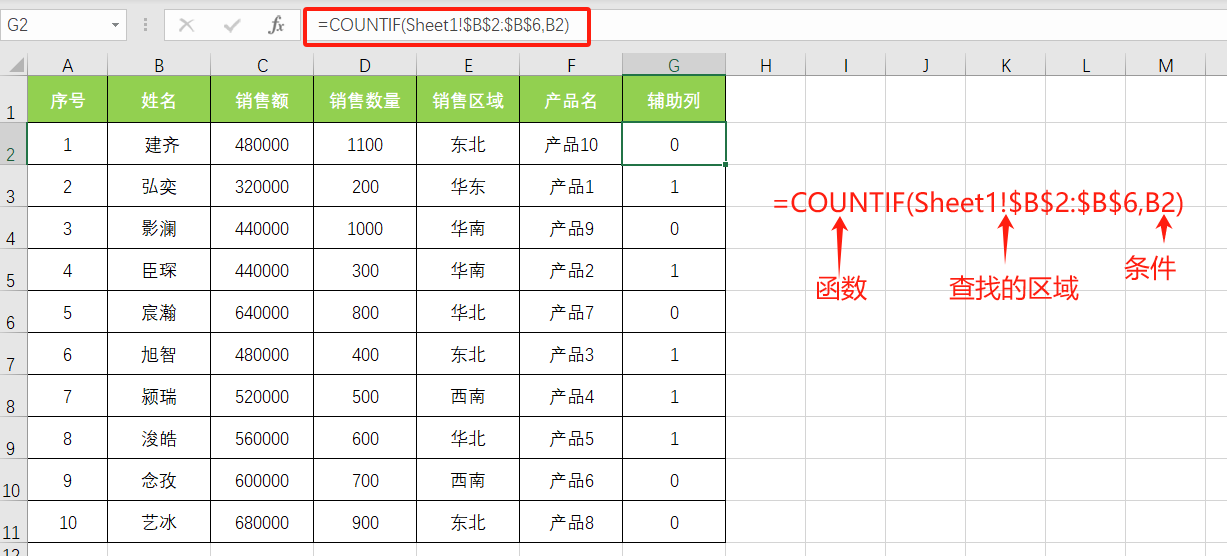The width and height of the screenshot is (1227, 556).
Task: Click region cell 华东
Action: click(x=468, y=186)
